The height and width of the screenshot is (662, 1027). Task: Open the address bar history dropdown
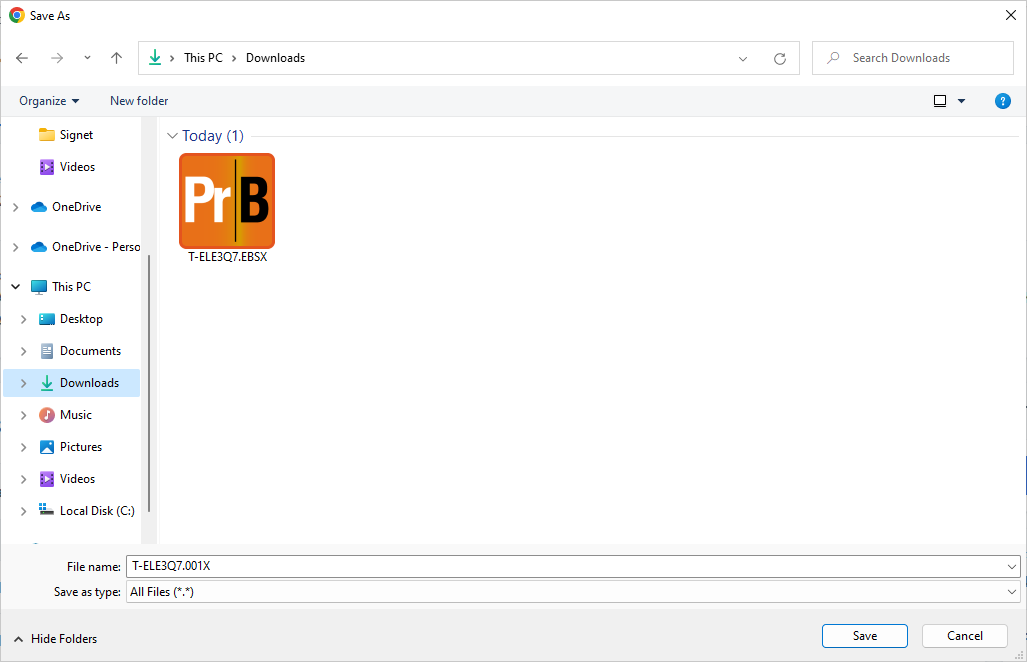tap(743, 58)
